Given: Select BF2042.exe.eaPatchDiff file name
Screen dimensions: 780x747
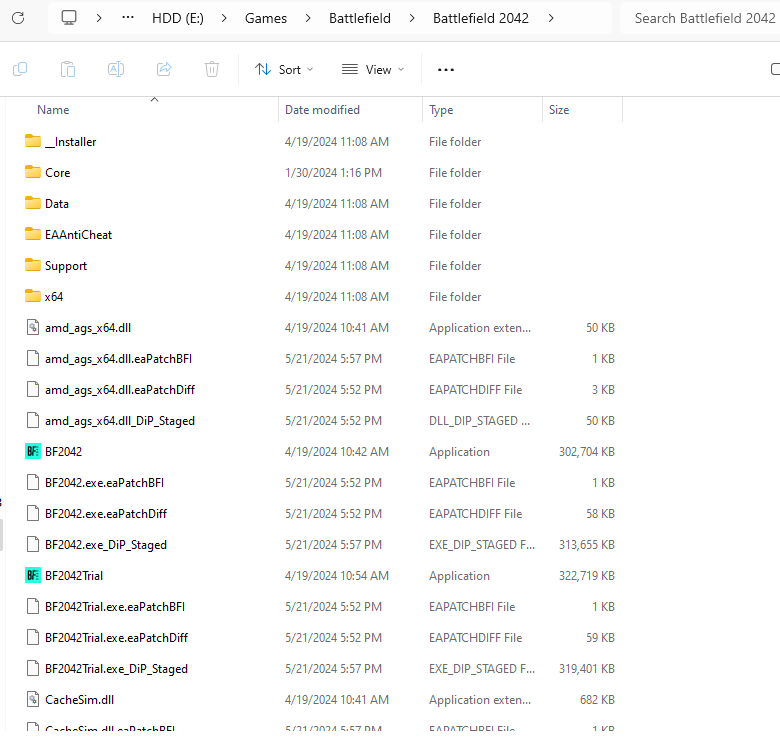Looking at the screenshot, I should 106,513.
